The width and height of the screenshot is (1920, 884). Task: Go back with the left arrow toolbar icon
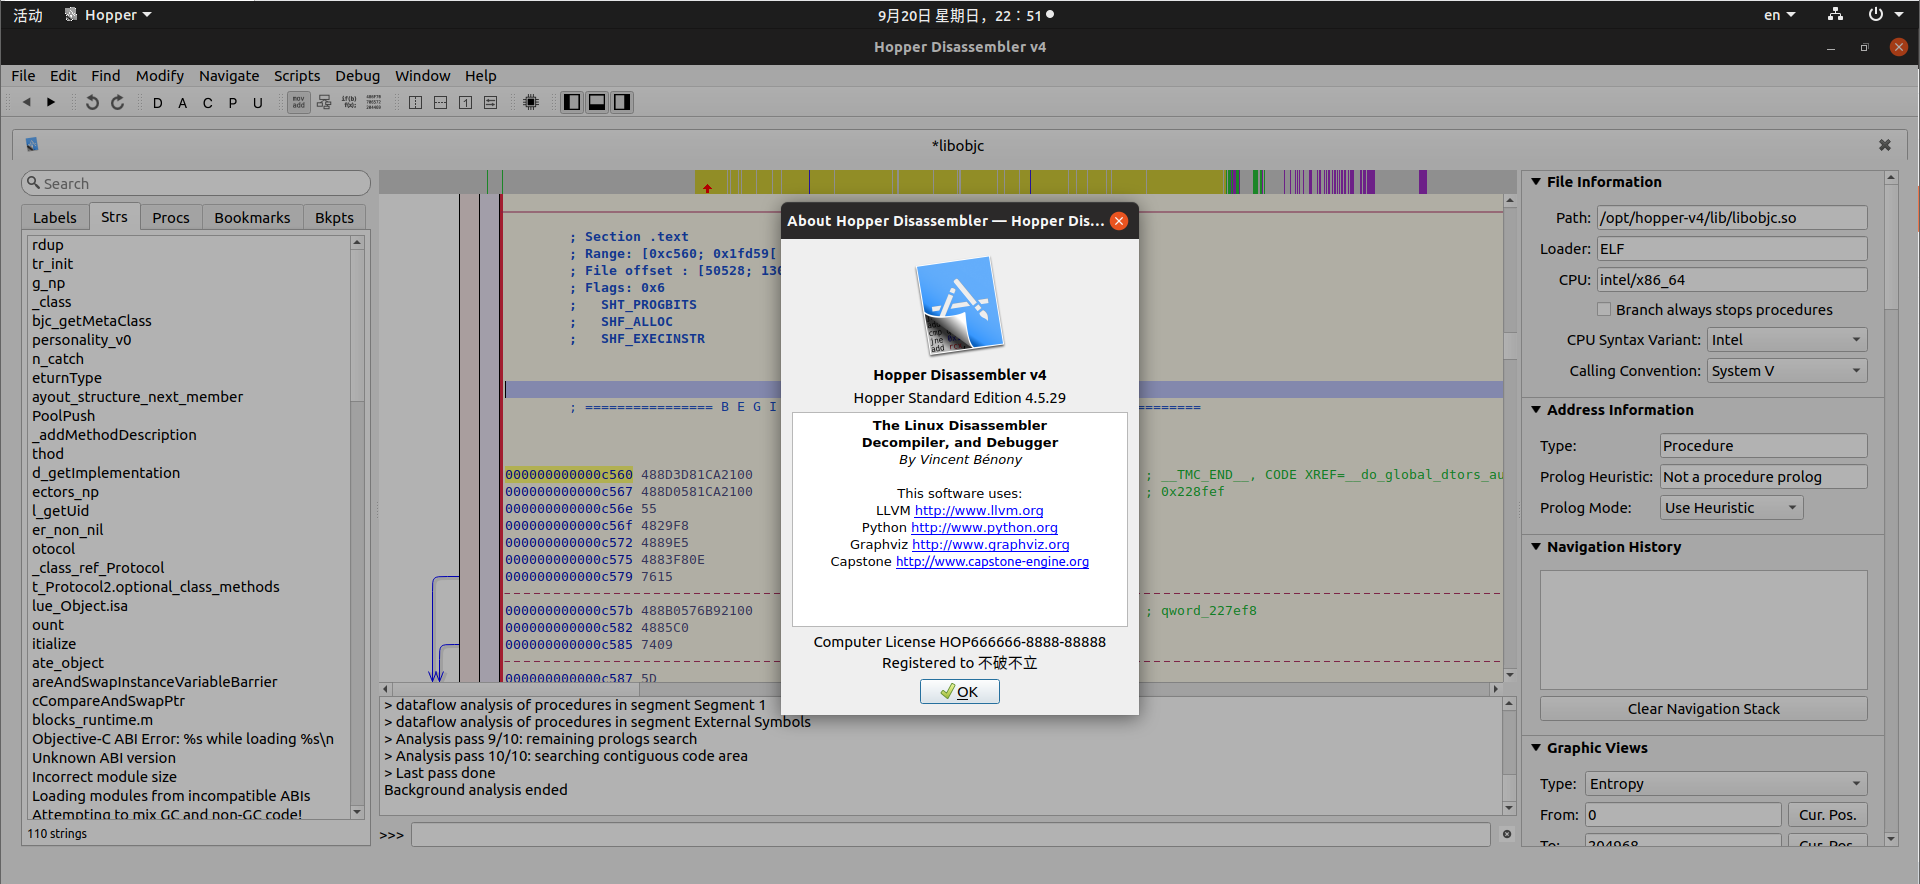click(27, 102)
